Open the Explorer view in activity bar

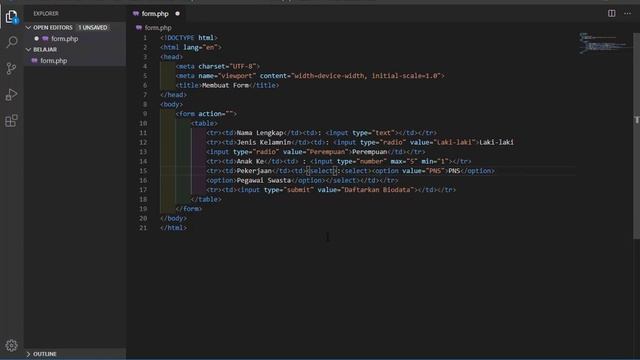11,17
